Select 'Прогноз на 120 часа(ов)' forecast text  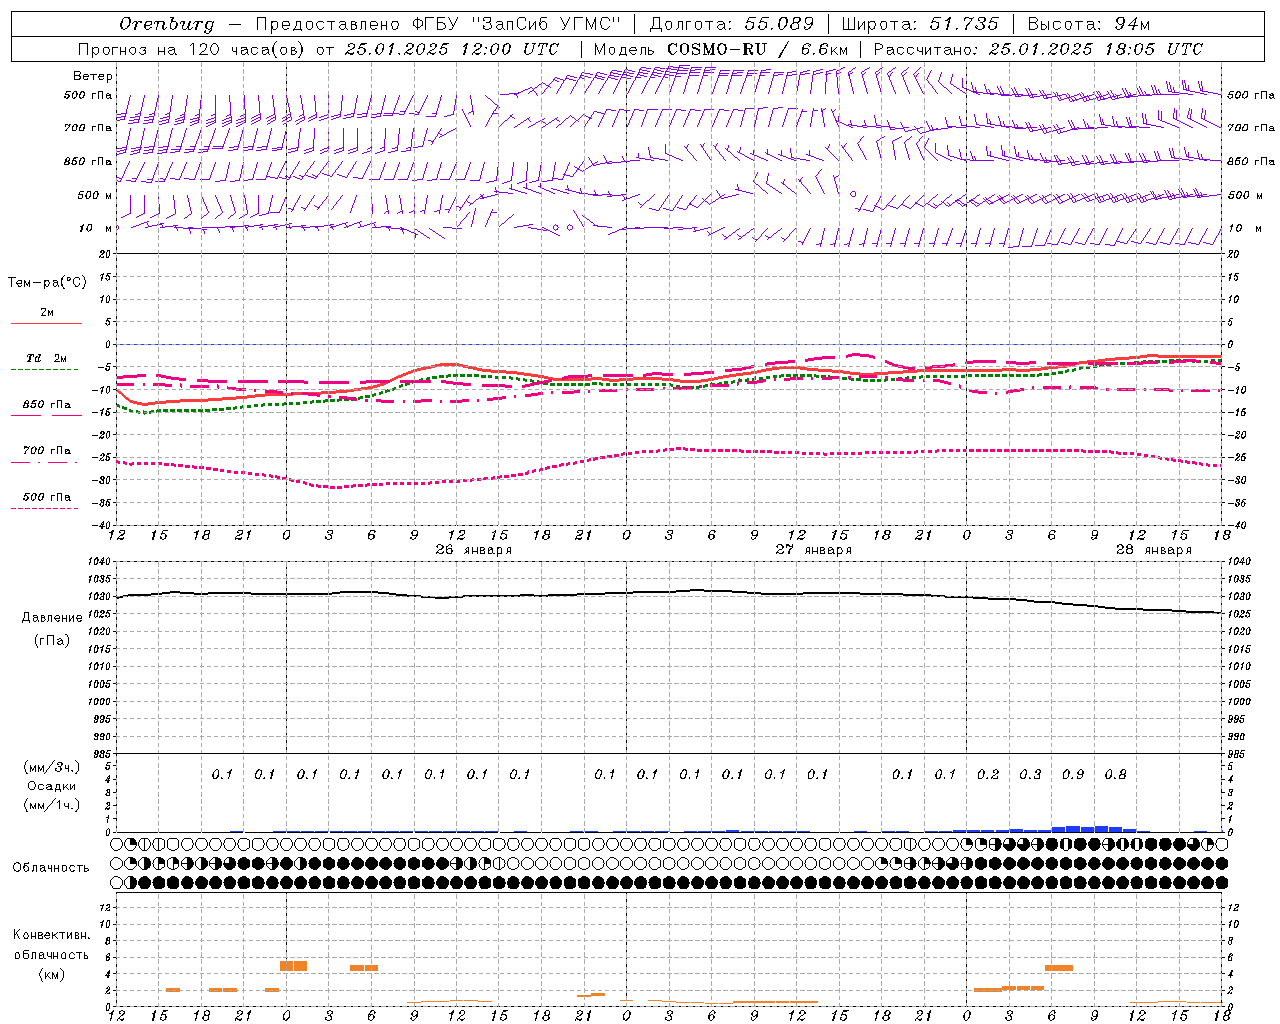pyautogui.click(x=191, y=49)
